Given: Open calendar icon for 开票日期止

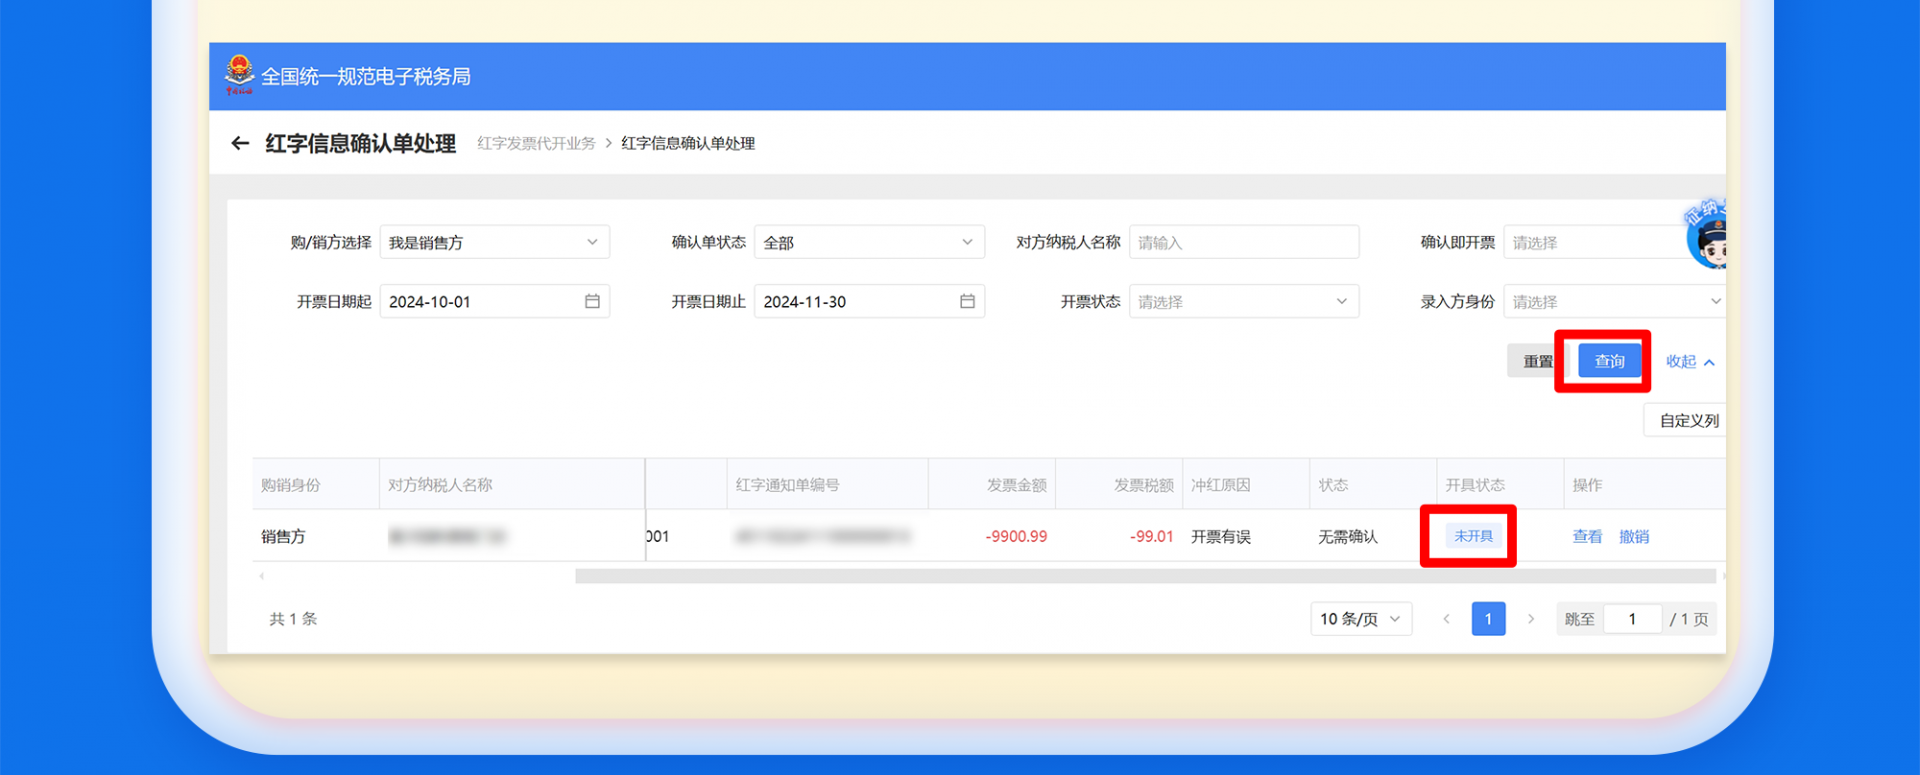Looking at the screenshot, I should click(x=967, y=301).
